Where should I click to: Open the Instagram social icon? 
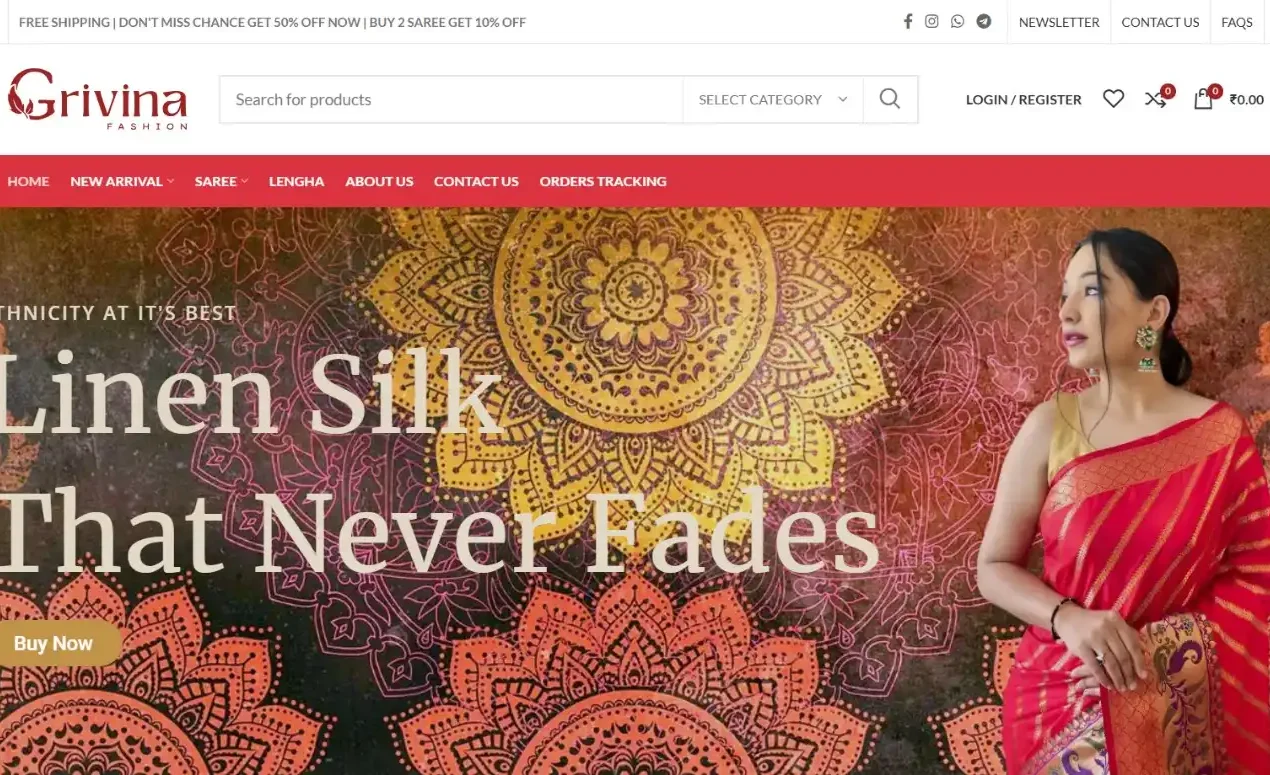coord(932,21)
